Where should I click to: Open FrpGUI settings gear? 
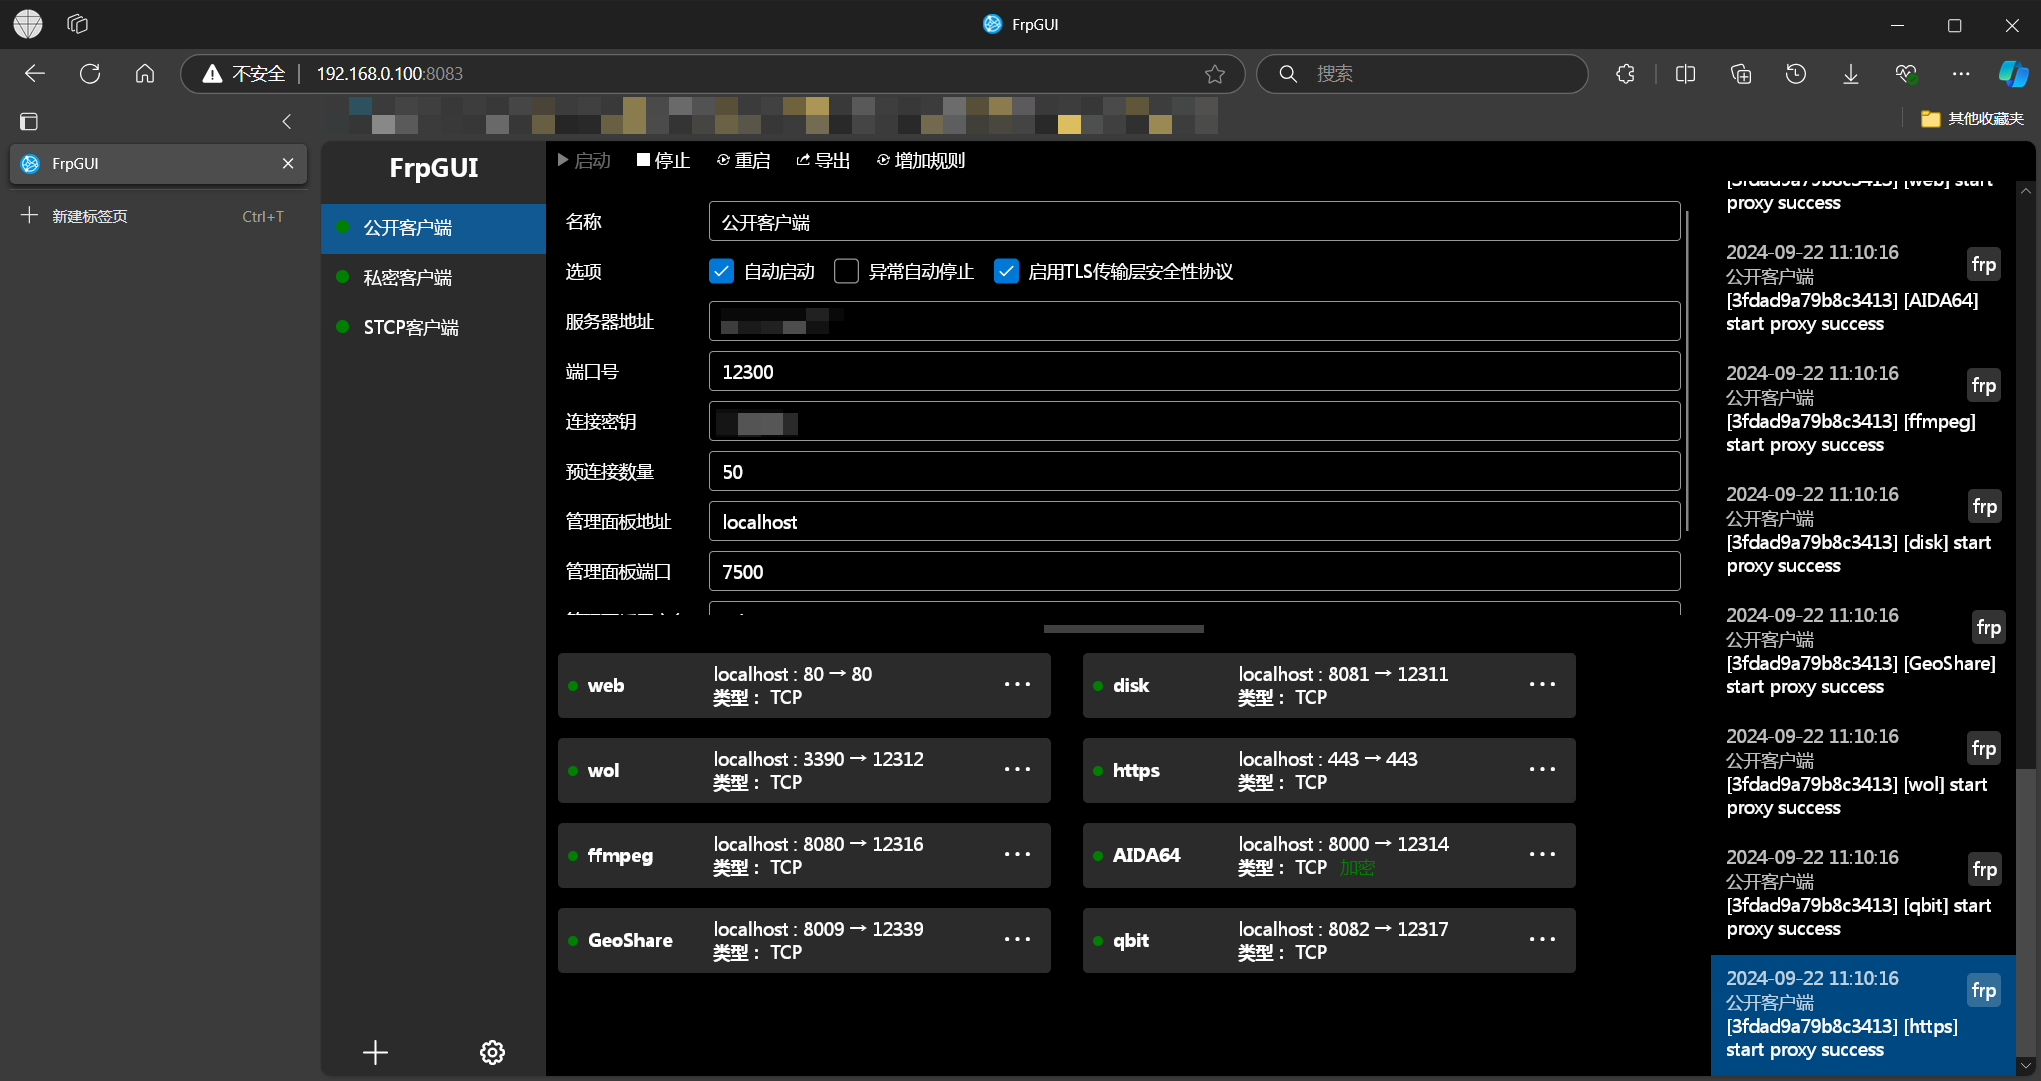[492, 1052]
